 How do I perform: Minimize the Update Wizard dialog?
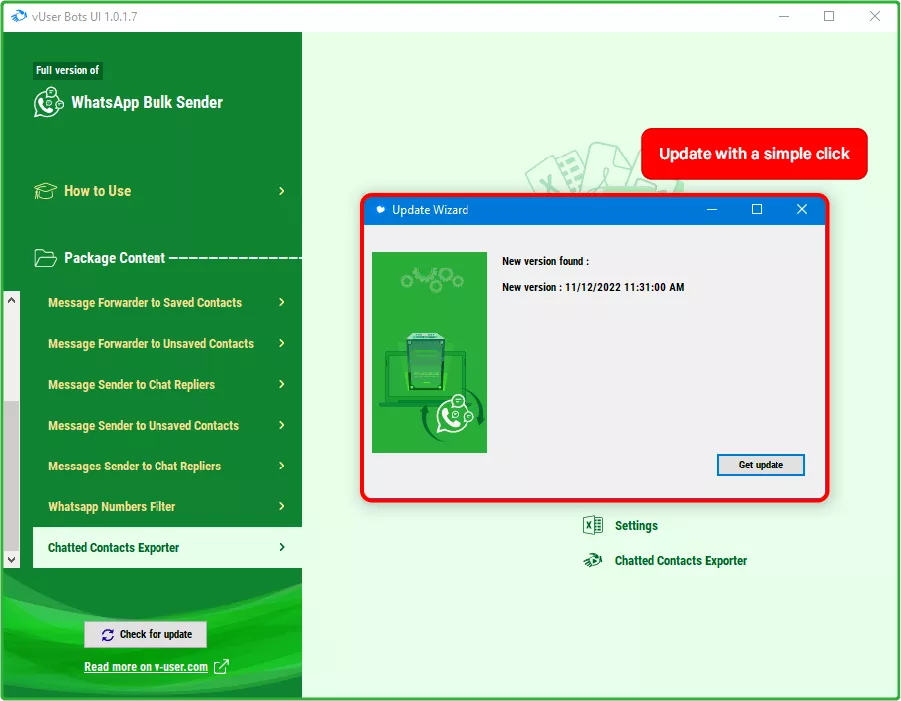(712, 210)
